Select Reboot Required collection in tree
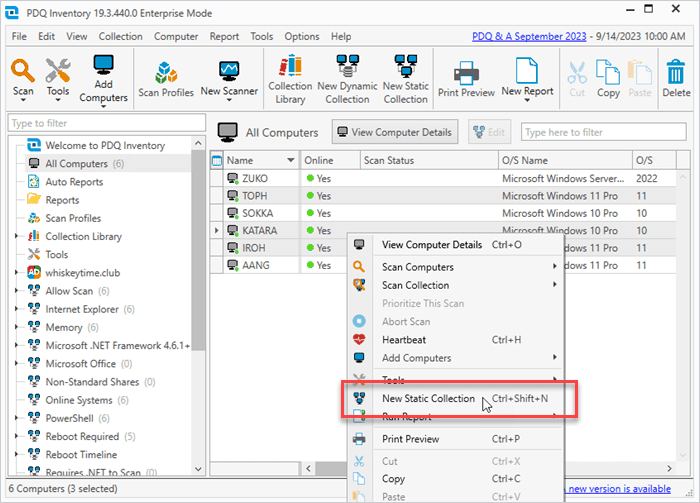700x503 pixels. (x=82, y=436)
